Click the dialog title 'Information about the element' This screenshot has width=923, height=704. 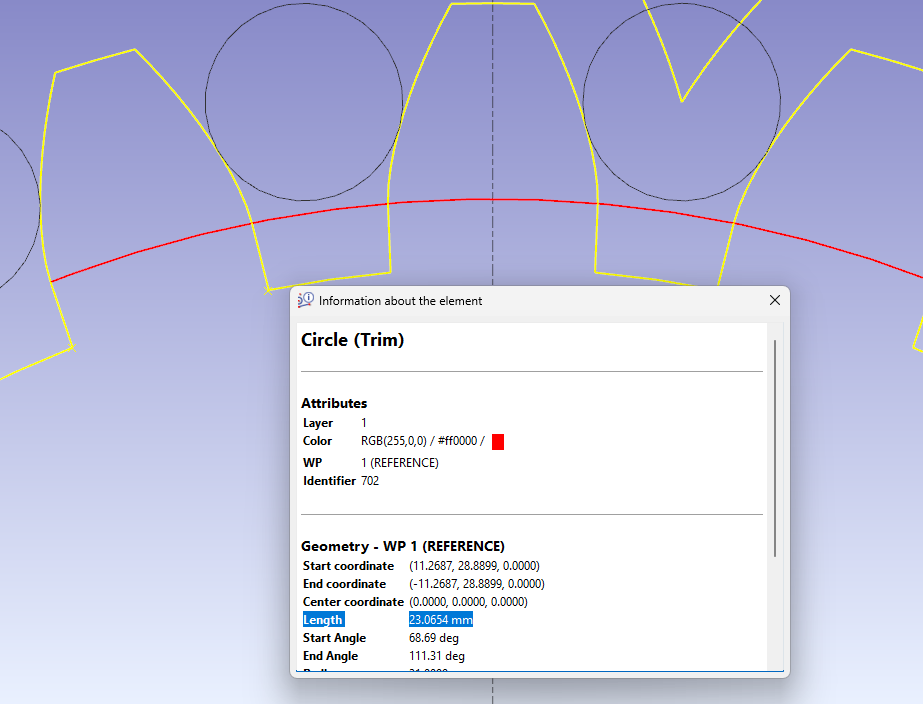tap(400, 300)
